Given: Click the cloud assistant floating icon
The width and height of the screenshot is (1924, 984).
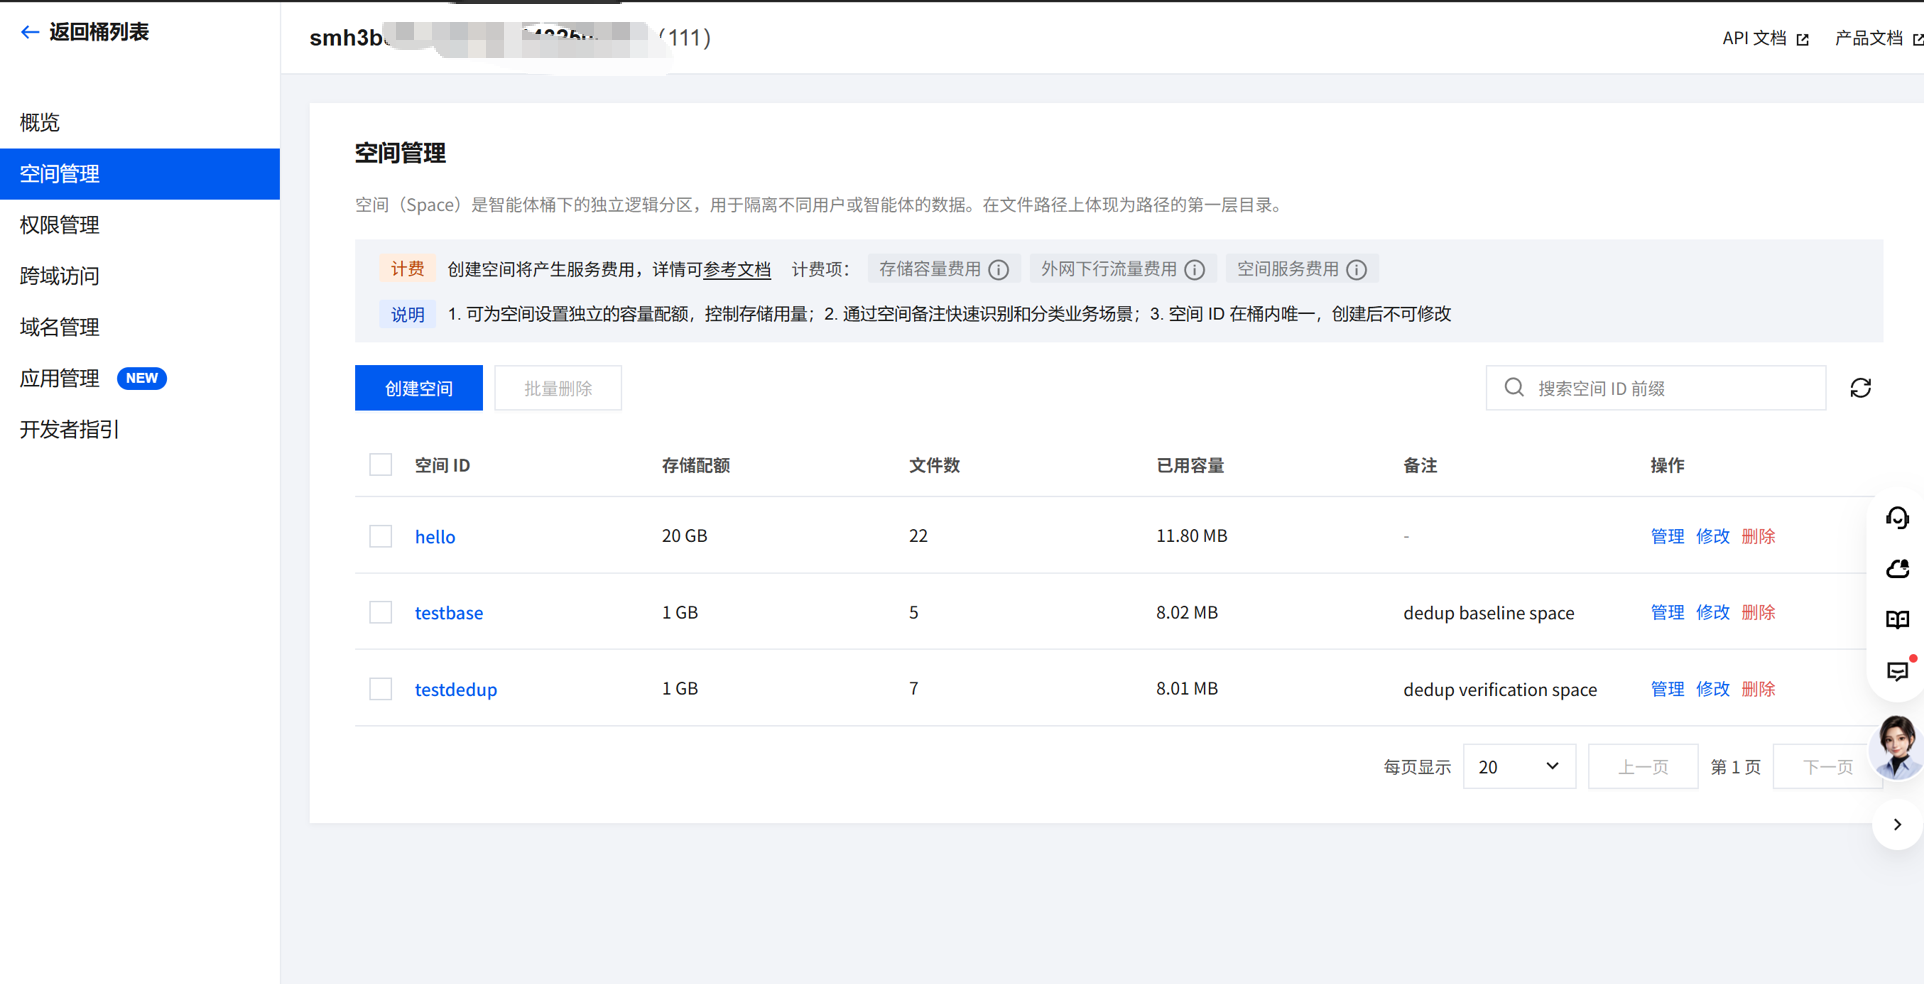Looking at the screenshot, I should click(1897, 569).
